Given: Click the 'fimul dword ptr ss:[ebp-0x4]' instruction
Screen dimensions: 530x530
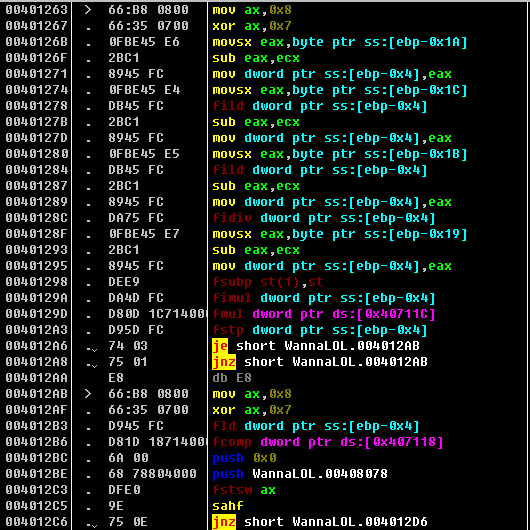Looking at the screenshot, I should [x=324, y=298].
